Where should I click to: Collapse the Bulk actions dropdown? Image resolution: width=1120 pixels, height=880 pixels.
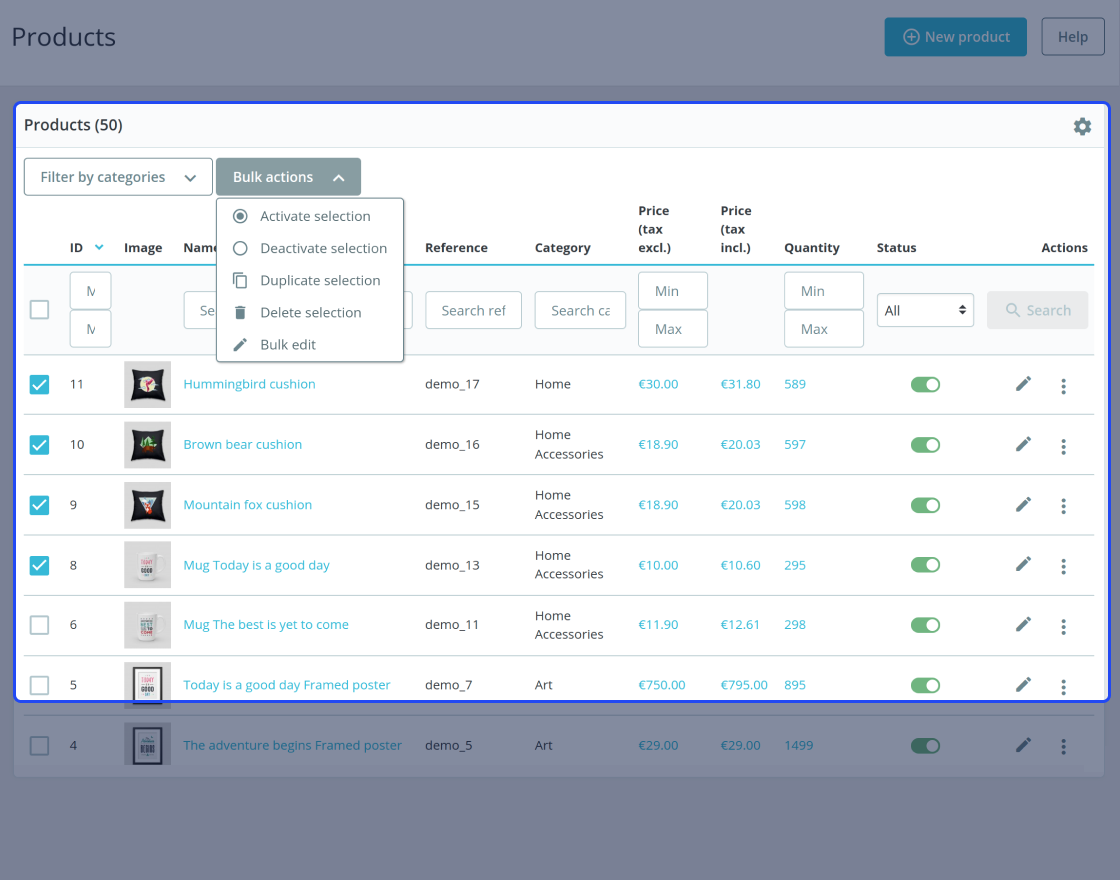pos(288,177)
